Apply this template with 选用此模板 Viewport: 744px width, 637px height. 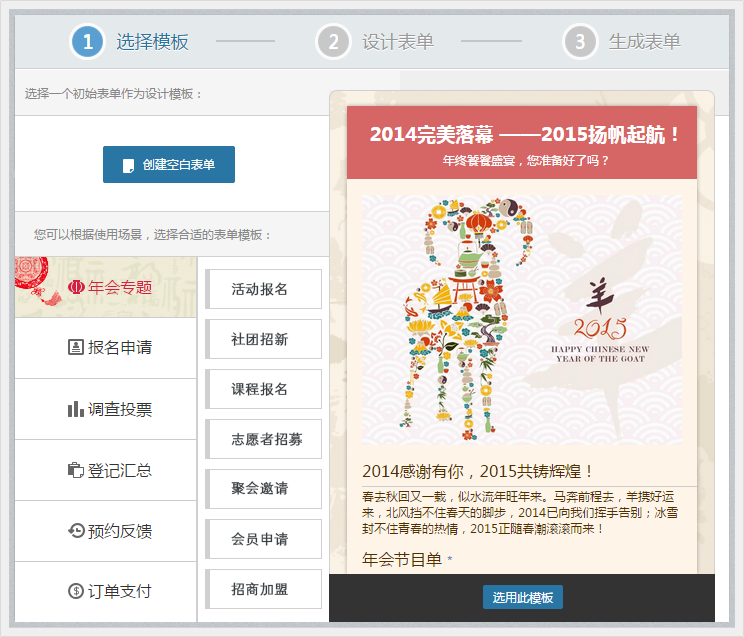tap(523, 597)
